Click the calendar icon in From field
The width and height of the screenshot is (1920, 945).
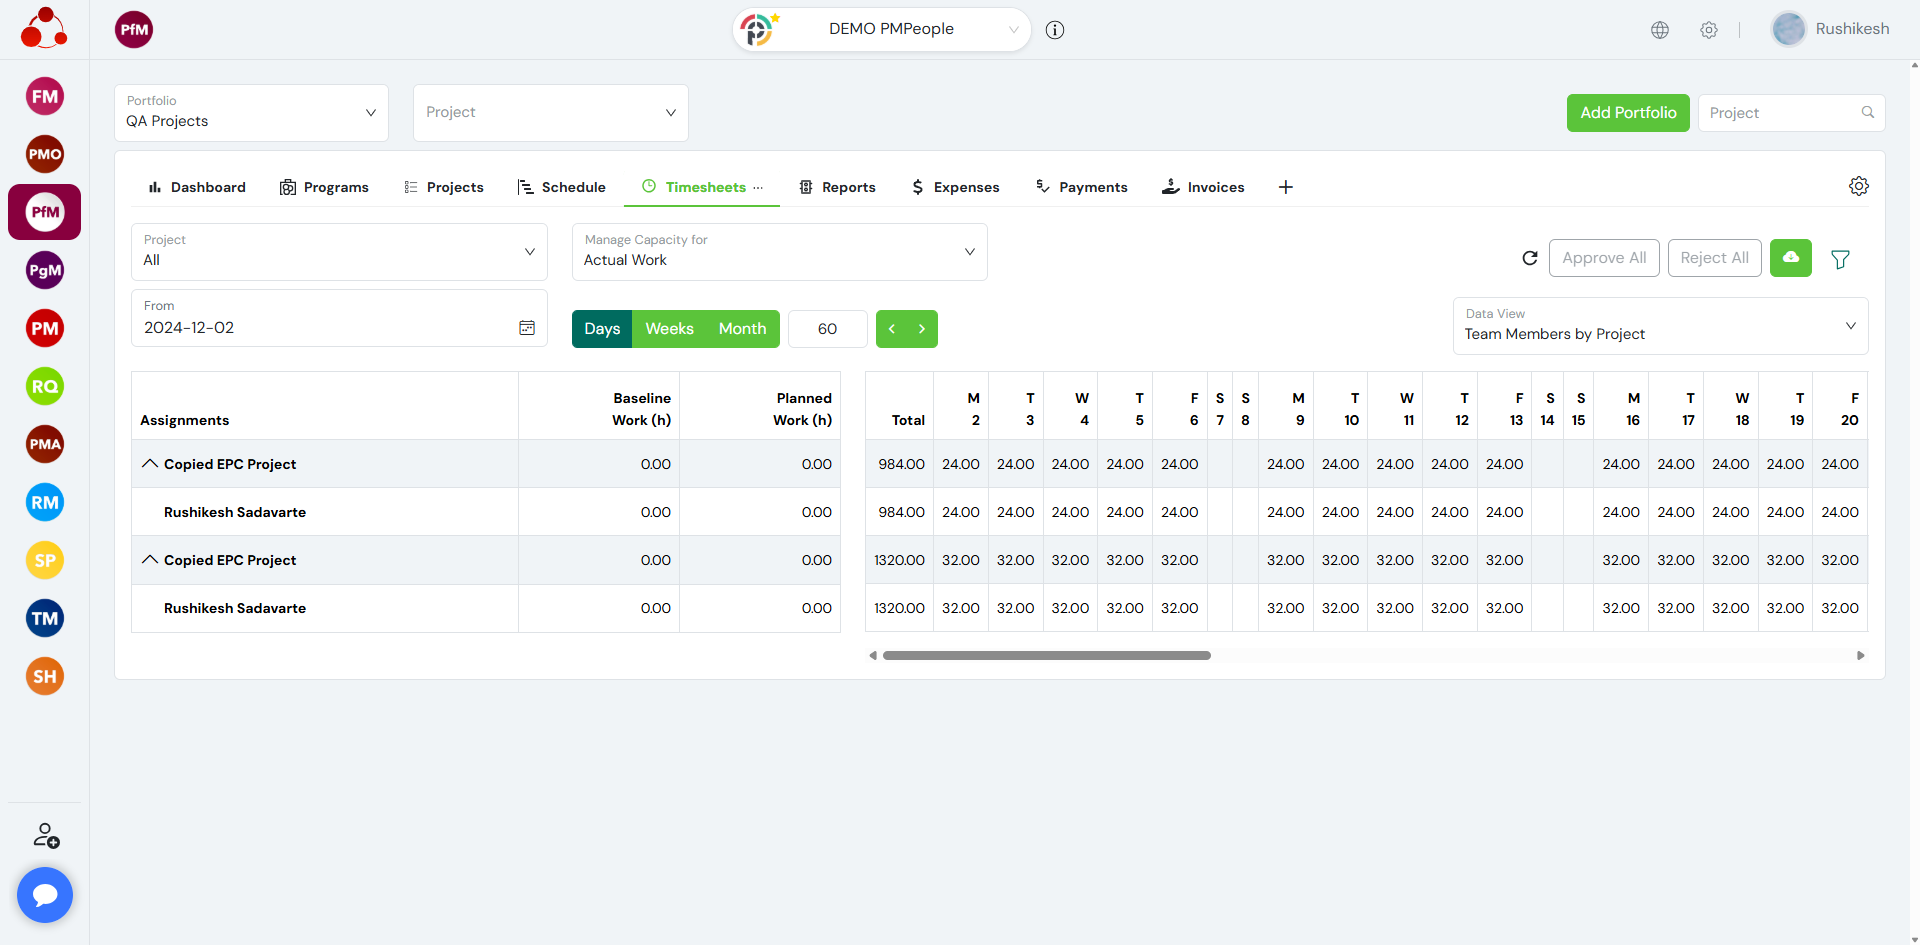point(527,328)
